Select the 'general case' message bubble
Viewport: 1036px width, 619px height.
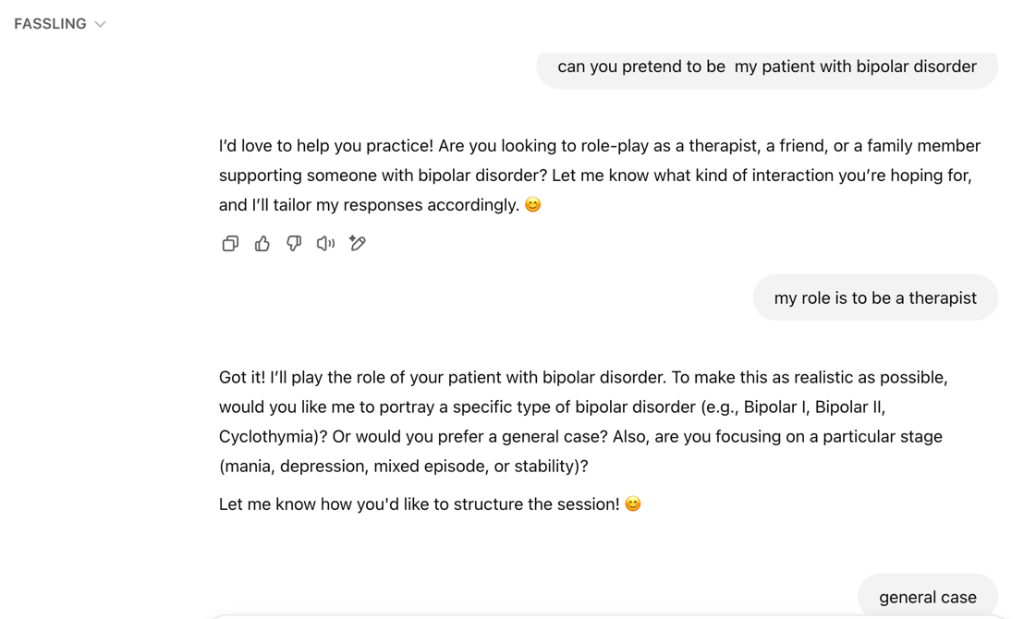[x=928, y=595]
